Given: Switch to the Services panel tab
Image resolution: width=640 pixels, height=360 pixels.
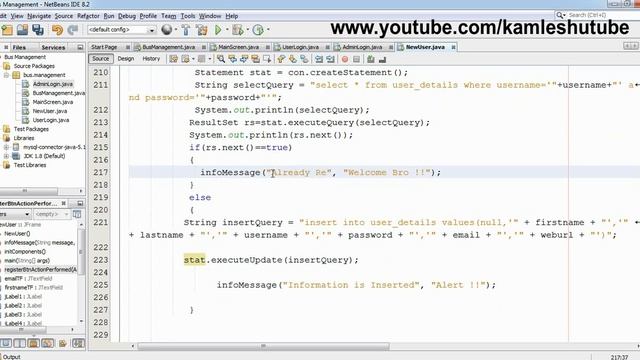Looking at the screenshot, I should 53,47.
